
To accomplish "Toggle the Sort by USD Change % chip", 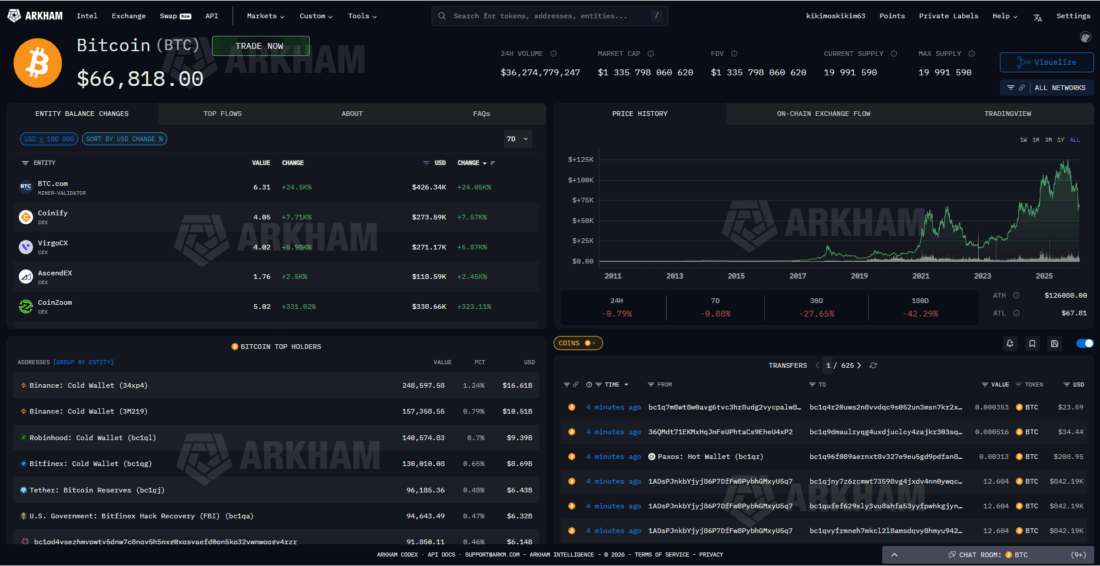I will pyautogui.click(x=124, y=139).
